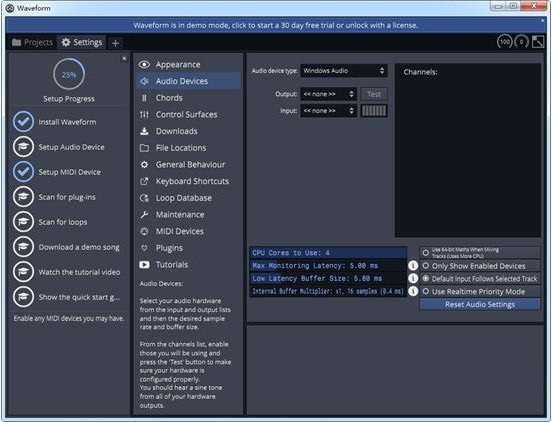Click the CPU Cores to Use slider
Image resolution: width=552 pixels, height=422 pixels.
(328, 253)
